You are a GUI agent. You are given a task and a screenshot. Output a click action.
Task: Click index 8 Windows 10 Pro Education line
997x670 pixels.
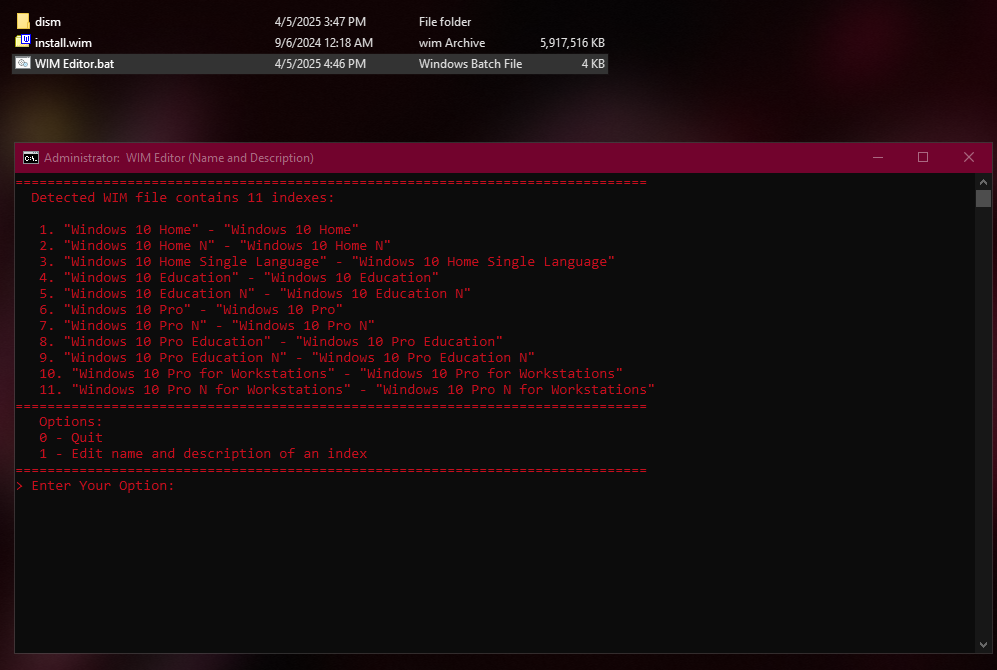pyautogui.click(x=270, y=341)
